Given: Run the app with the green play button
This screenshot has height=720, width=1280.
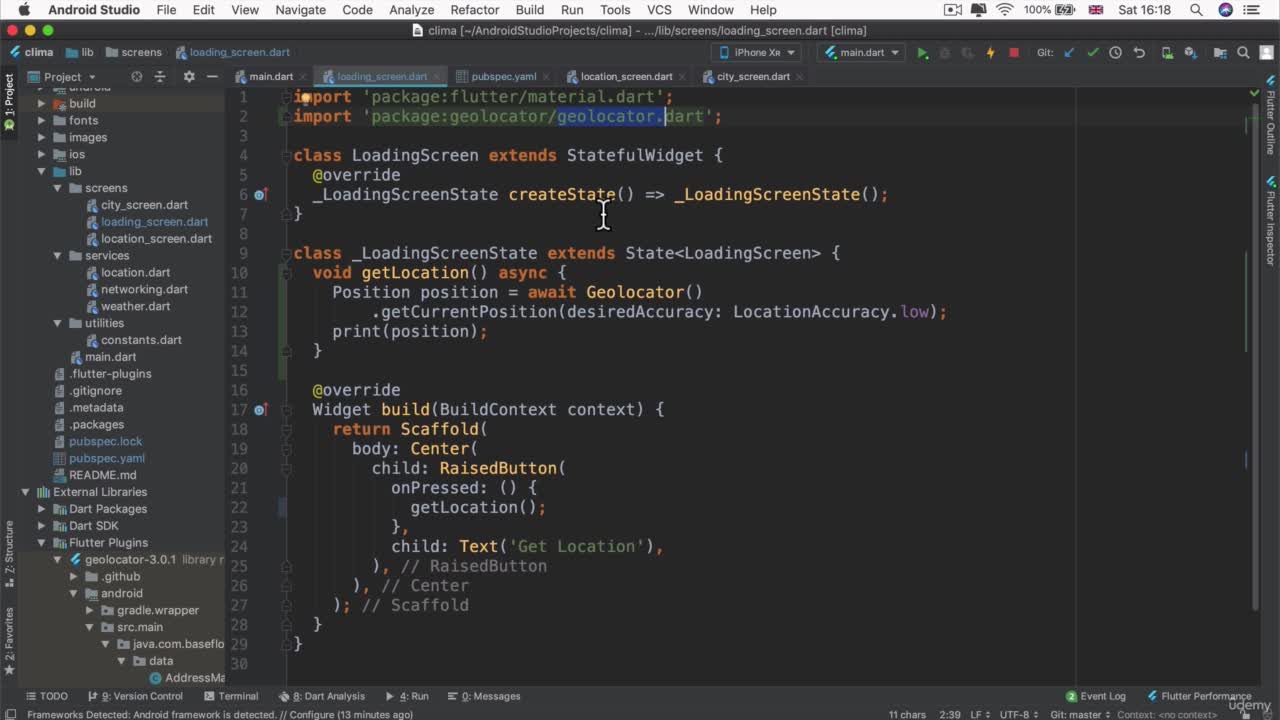Looking at the screenshot, I should (922, 52).
